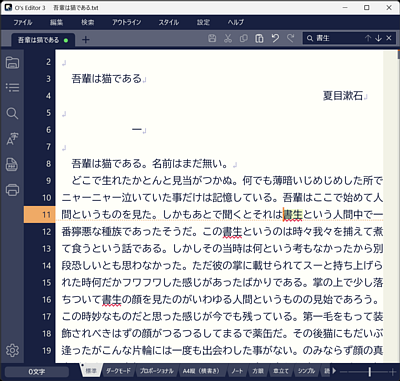Viewport: 400px width, 381px height.
Task: Click the print icon in sidebar
Action: [12, 190]
